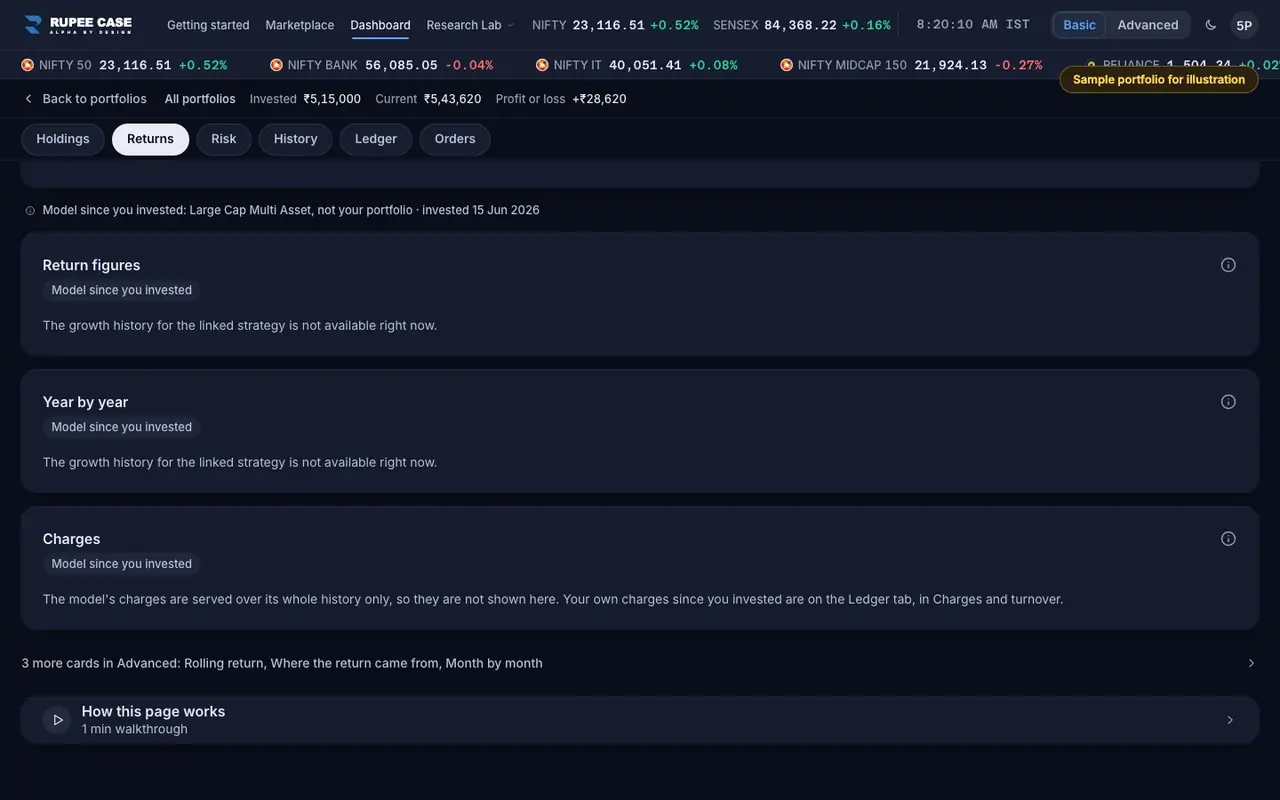Open the Getting started page
Viewport: 1280px width, 800px height.
[x=208, y=25]
